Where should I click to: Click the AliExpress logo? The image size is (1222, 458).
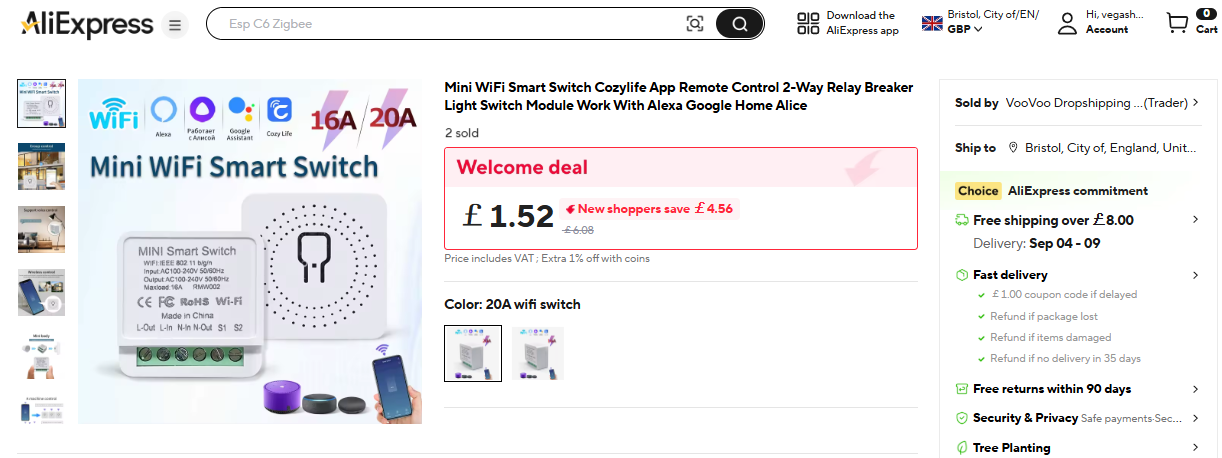click(x=86, y=24)
